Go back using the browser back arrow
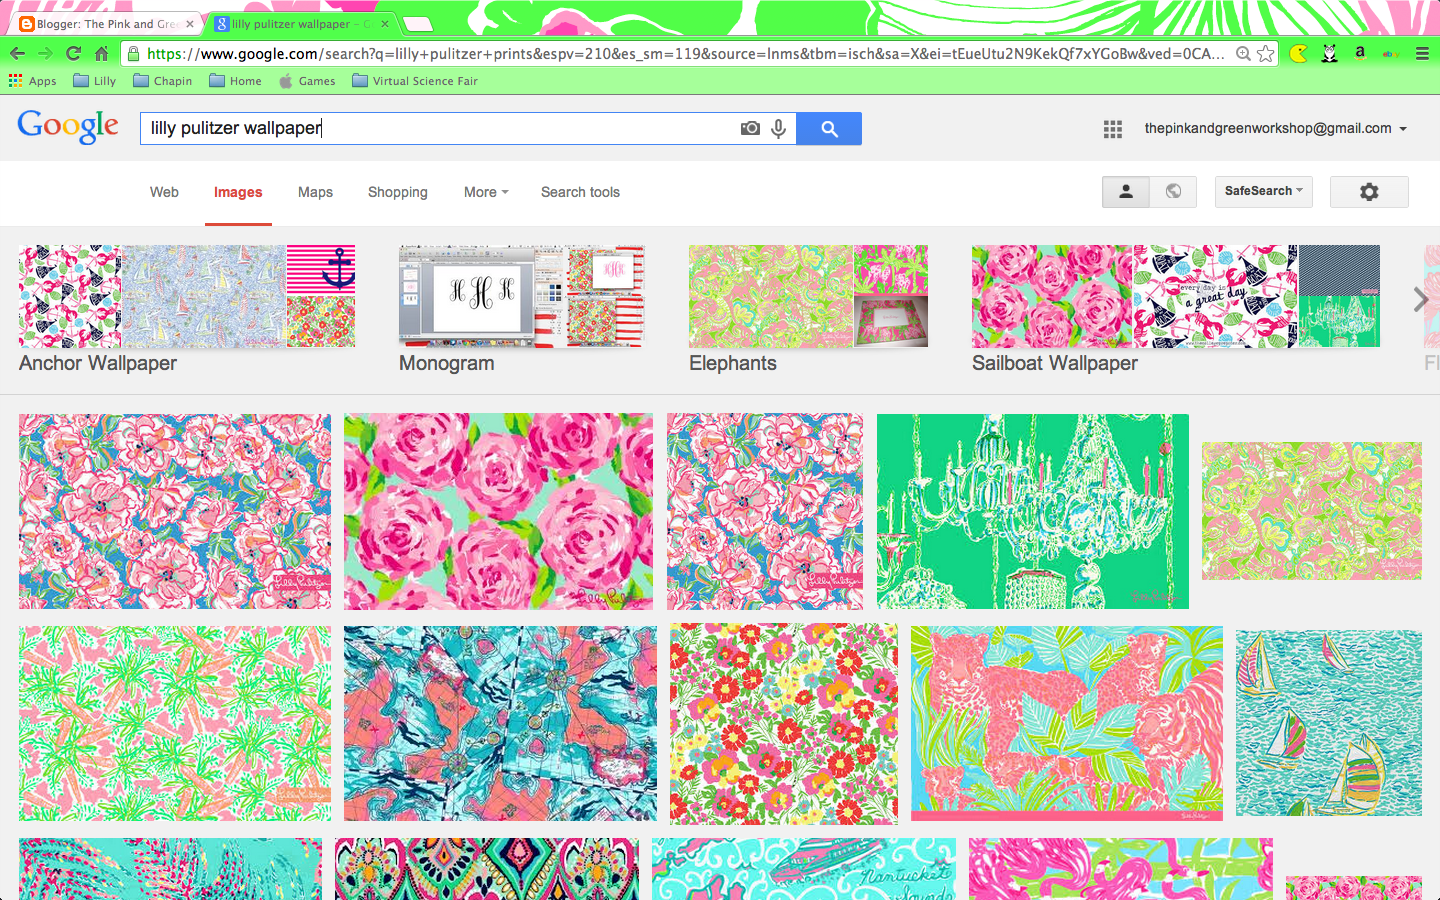Screen dimensions: 1440x900 (18, 54)
